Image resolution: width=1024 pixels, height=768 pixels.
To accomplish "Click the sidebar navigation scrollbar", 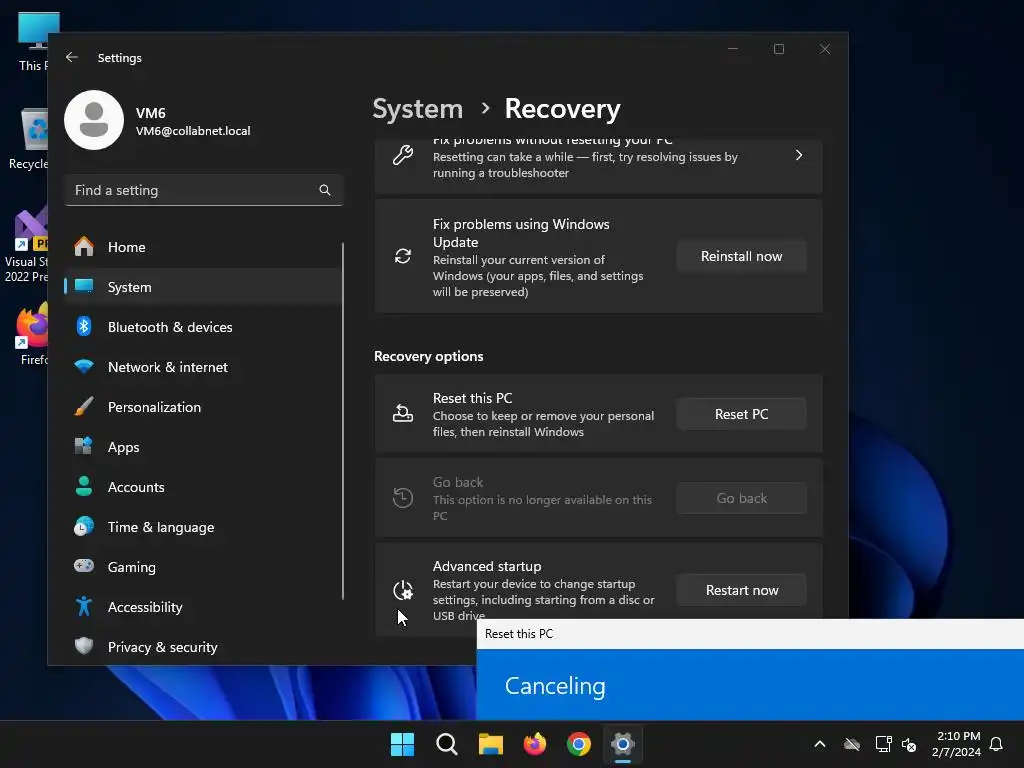I will pyautogui.click(x=343, y=421).
